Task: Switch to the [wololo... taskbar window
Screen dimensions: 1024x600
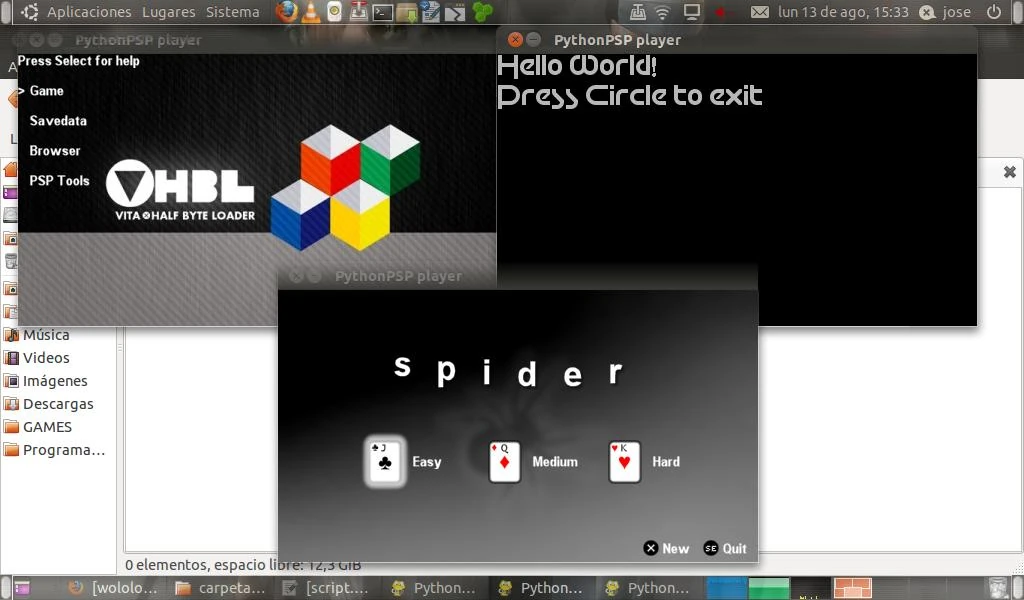Action: click(x=112, y=588)
